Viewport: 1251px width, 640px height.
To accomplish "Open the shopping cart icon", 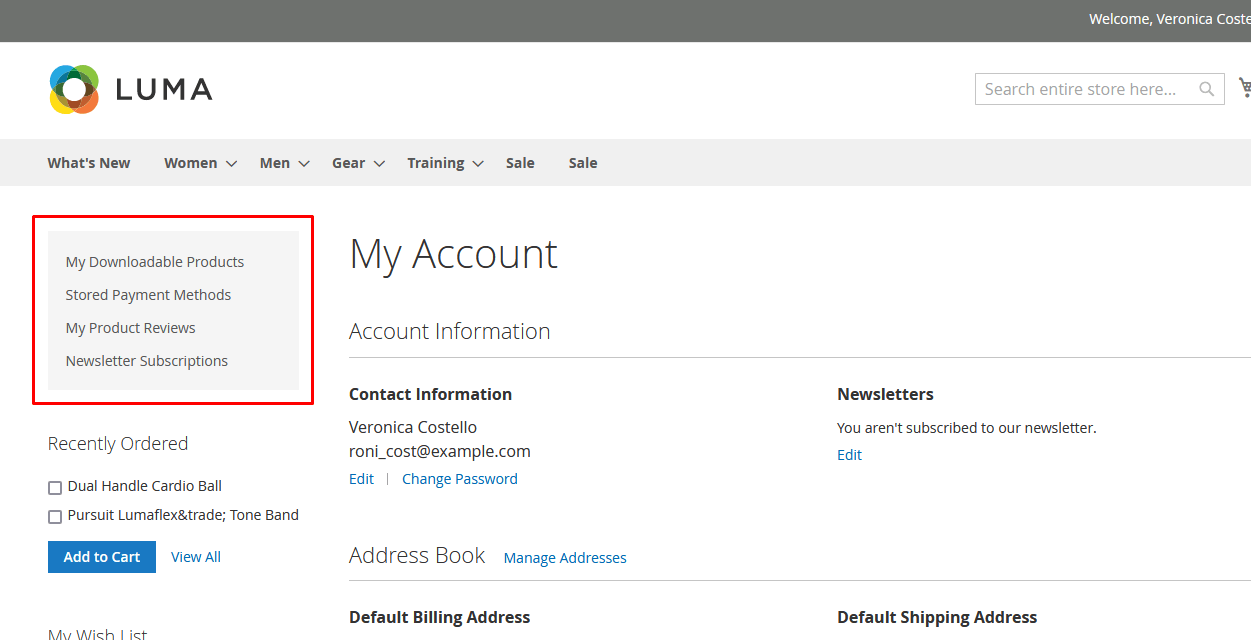I will pos(1244,88).
